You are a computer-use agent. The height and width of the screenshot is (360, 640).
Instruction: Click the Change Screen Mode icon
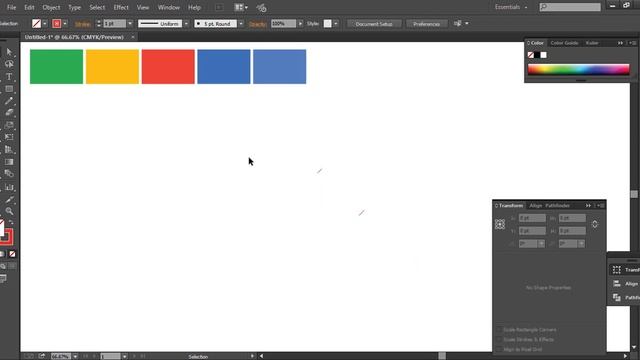[x=3, y=279]
